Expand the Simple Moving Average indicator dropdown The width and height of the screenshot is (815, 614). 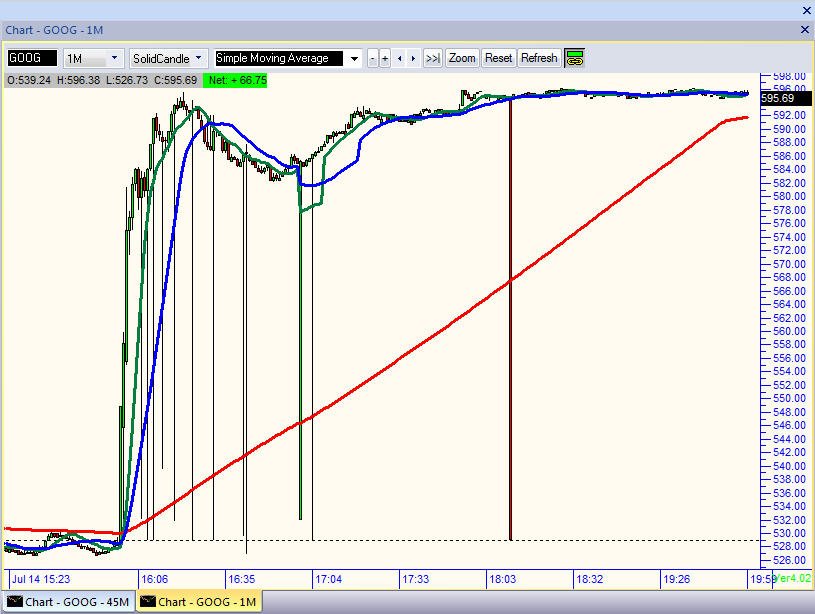tap(354, 58)
